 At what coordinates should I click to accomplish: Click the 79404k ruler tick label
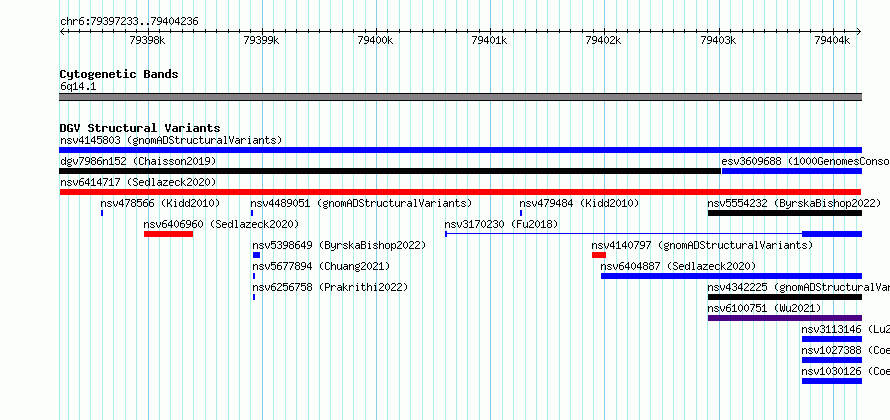point(833,40)
